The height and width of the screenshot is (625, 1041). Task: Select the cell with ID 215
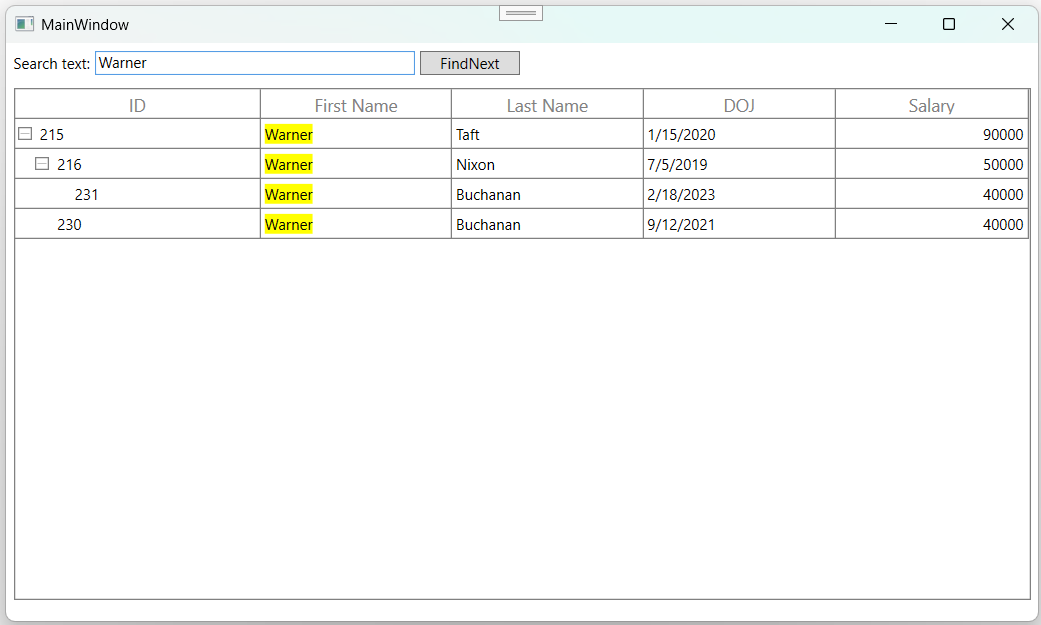[137, 134]
